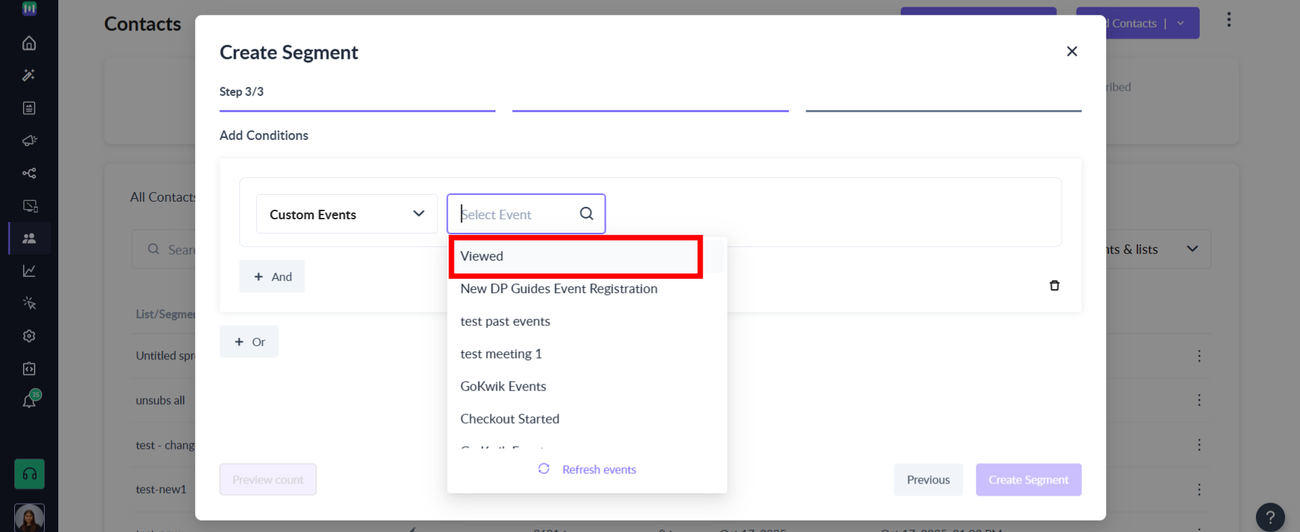1300x532 pixels.
Task: Expand the Contacts button dropdown arrow
Action: [1180, 23]
